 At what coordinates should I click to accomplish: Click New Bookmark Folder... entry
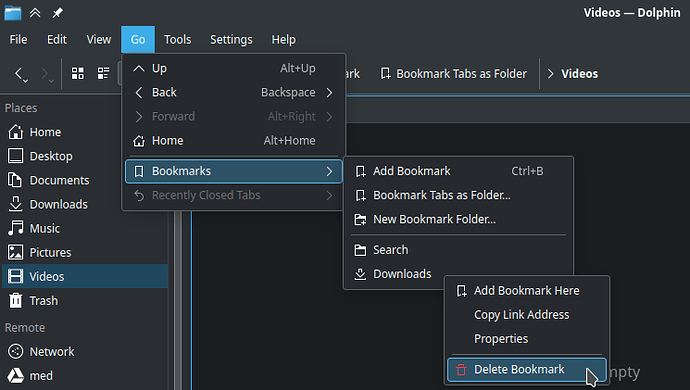click(459, 219)
